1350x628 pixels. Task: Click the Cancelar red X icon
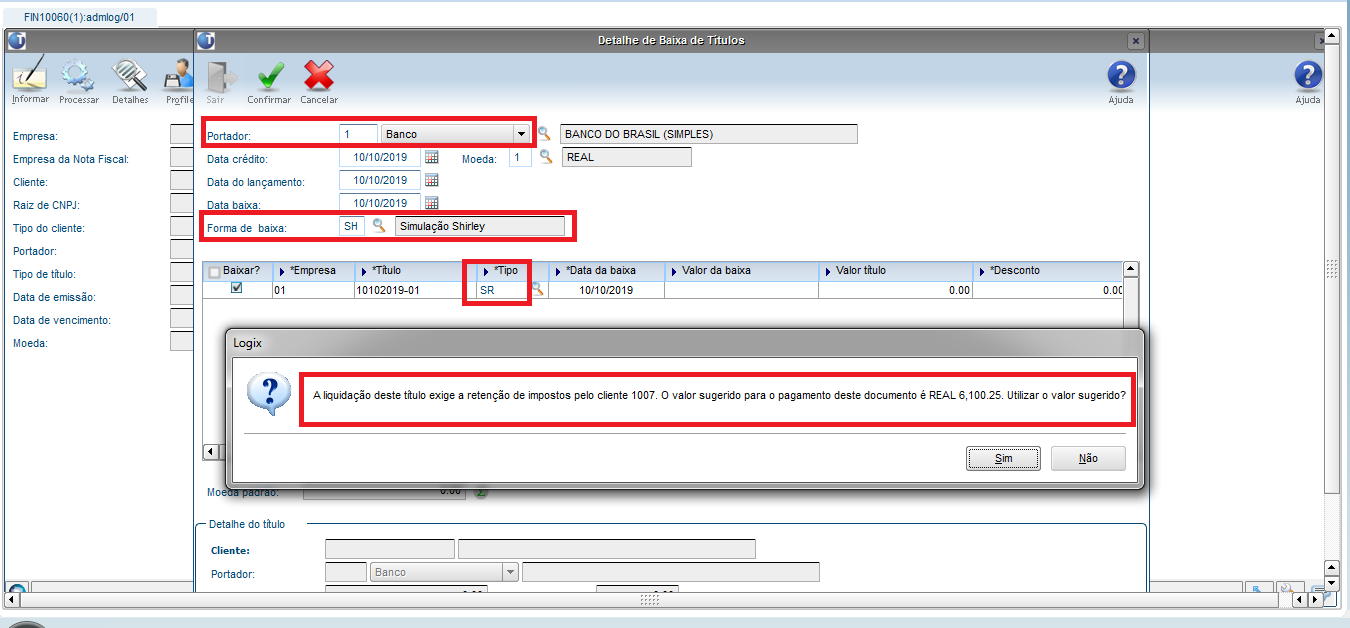pyautogui.click(x=319, y=76)
